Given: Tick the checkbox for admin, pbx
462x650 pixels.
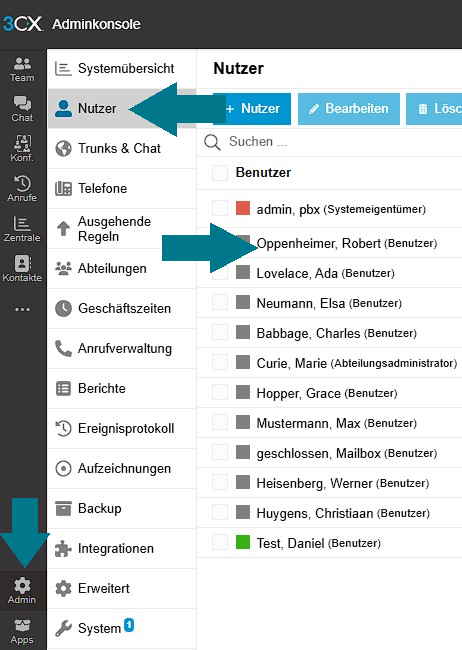Looking at the screenshot, I should pyautogui.click(x=220, y=208).
